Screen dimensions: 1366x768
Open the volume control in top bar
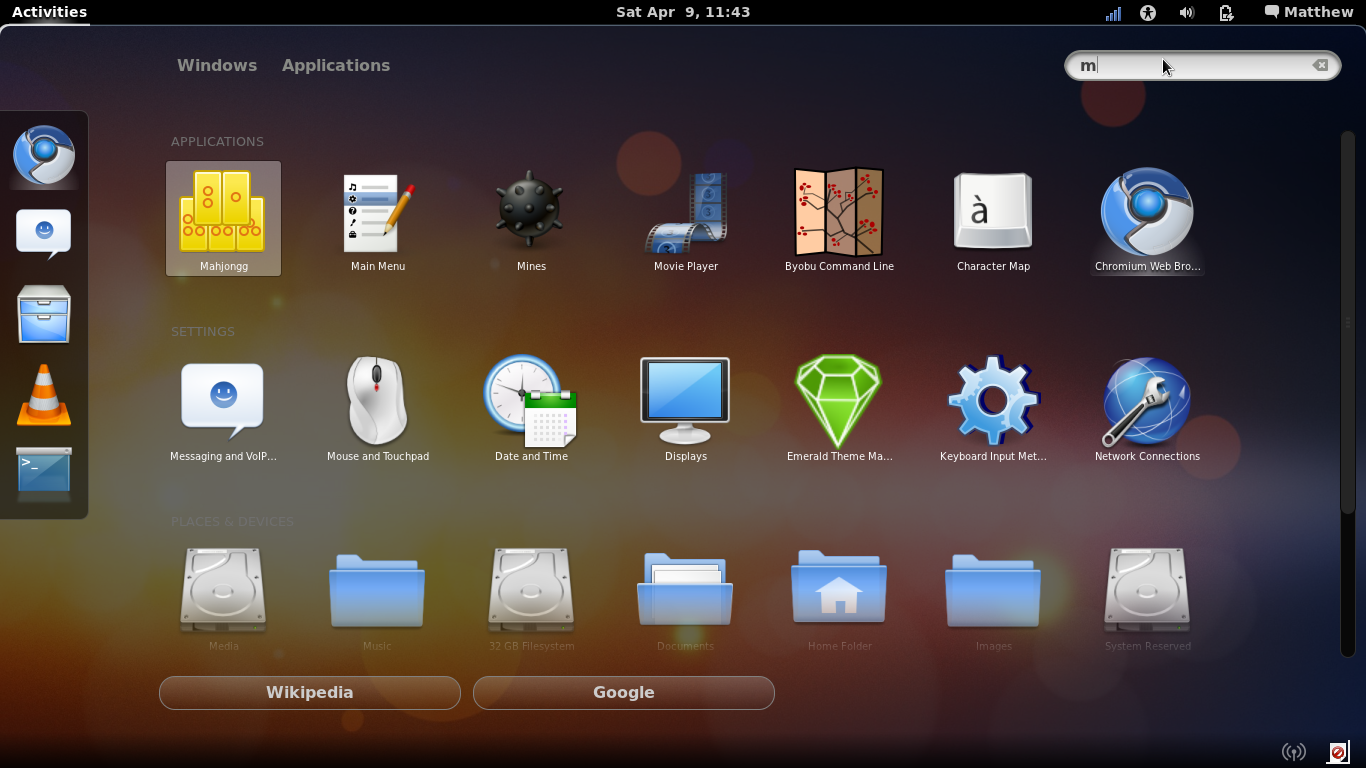(x=1187, y=12)
